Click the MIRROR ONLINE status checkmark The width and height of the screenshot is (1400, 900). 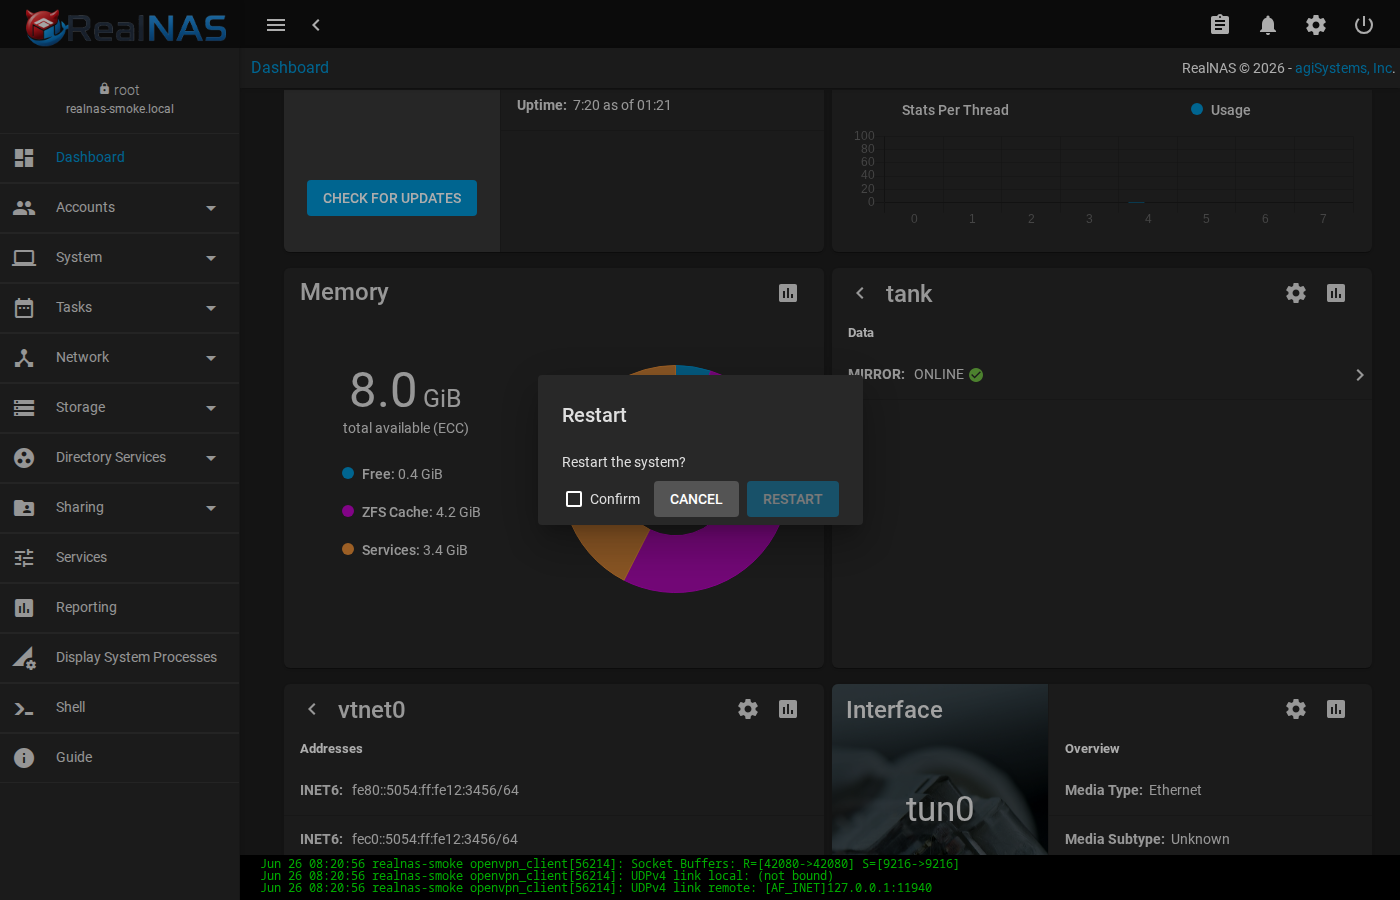(x=976, y=375)
